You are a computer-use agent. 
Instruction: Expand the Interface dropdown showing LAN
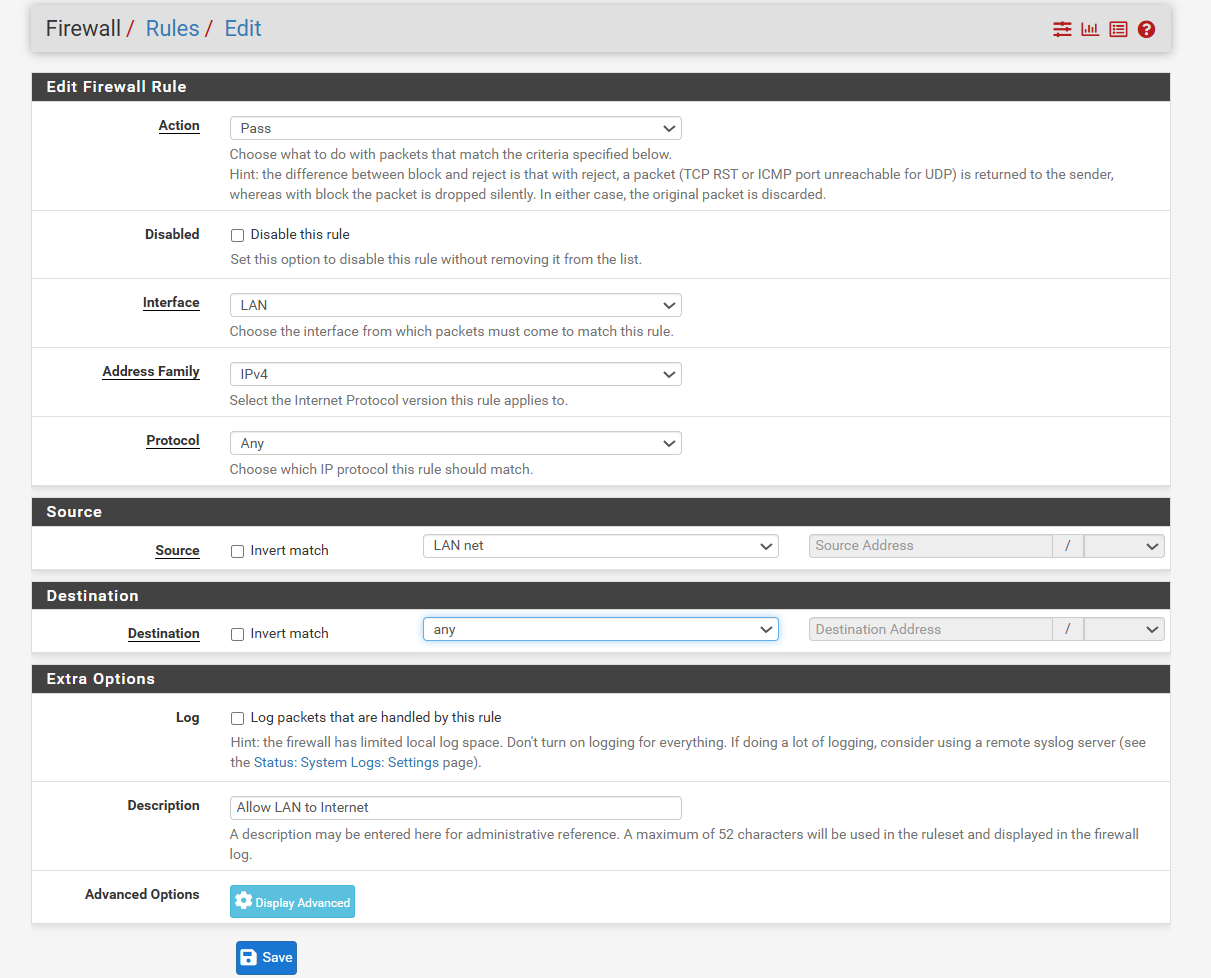tap(455, 305)
